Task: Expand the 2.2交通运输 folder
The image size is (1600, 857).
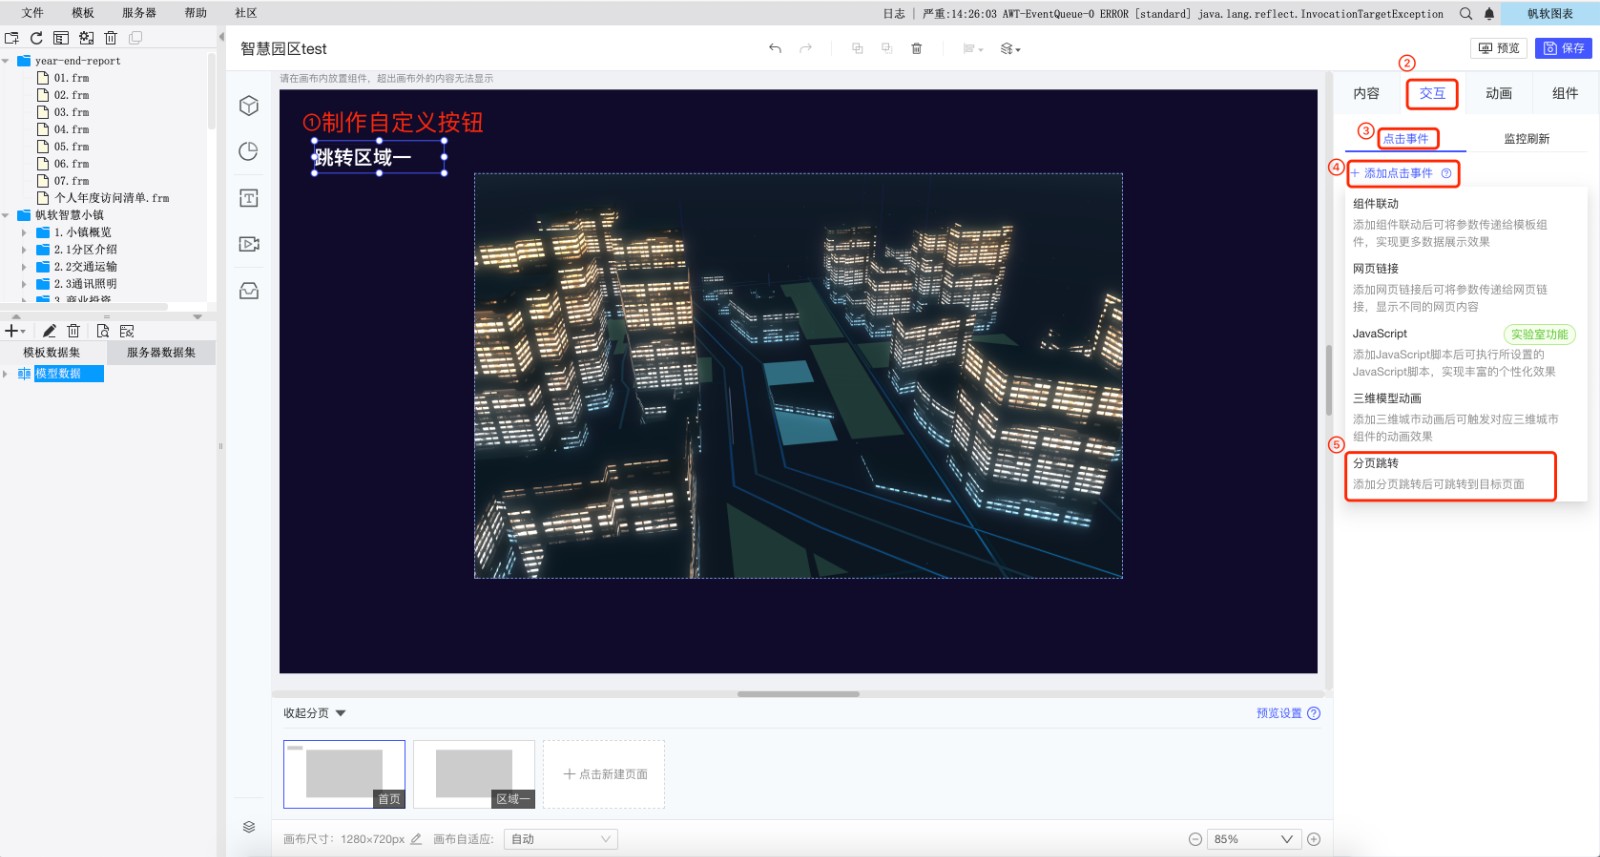Action: [24, 267]
